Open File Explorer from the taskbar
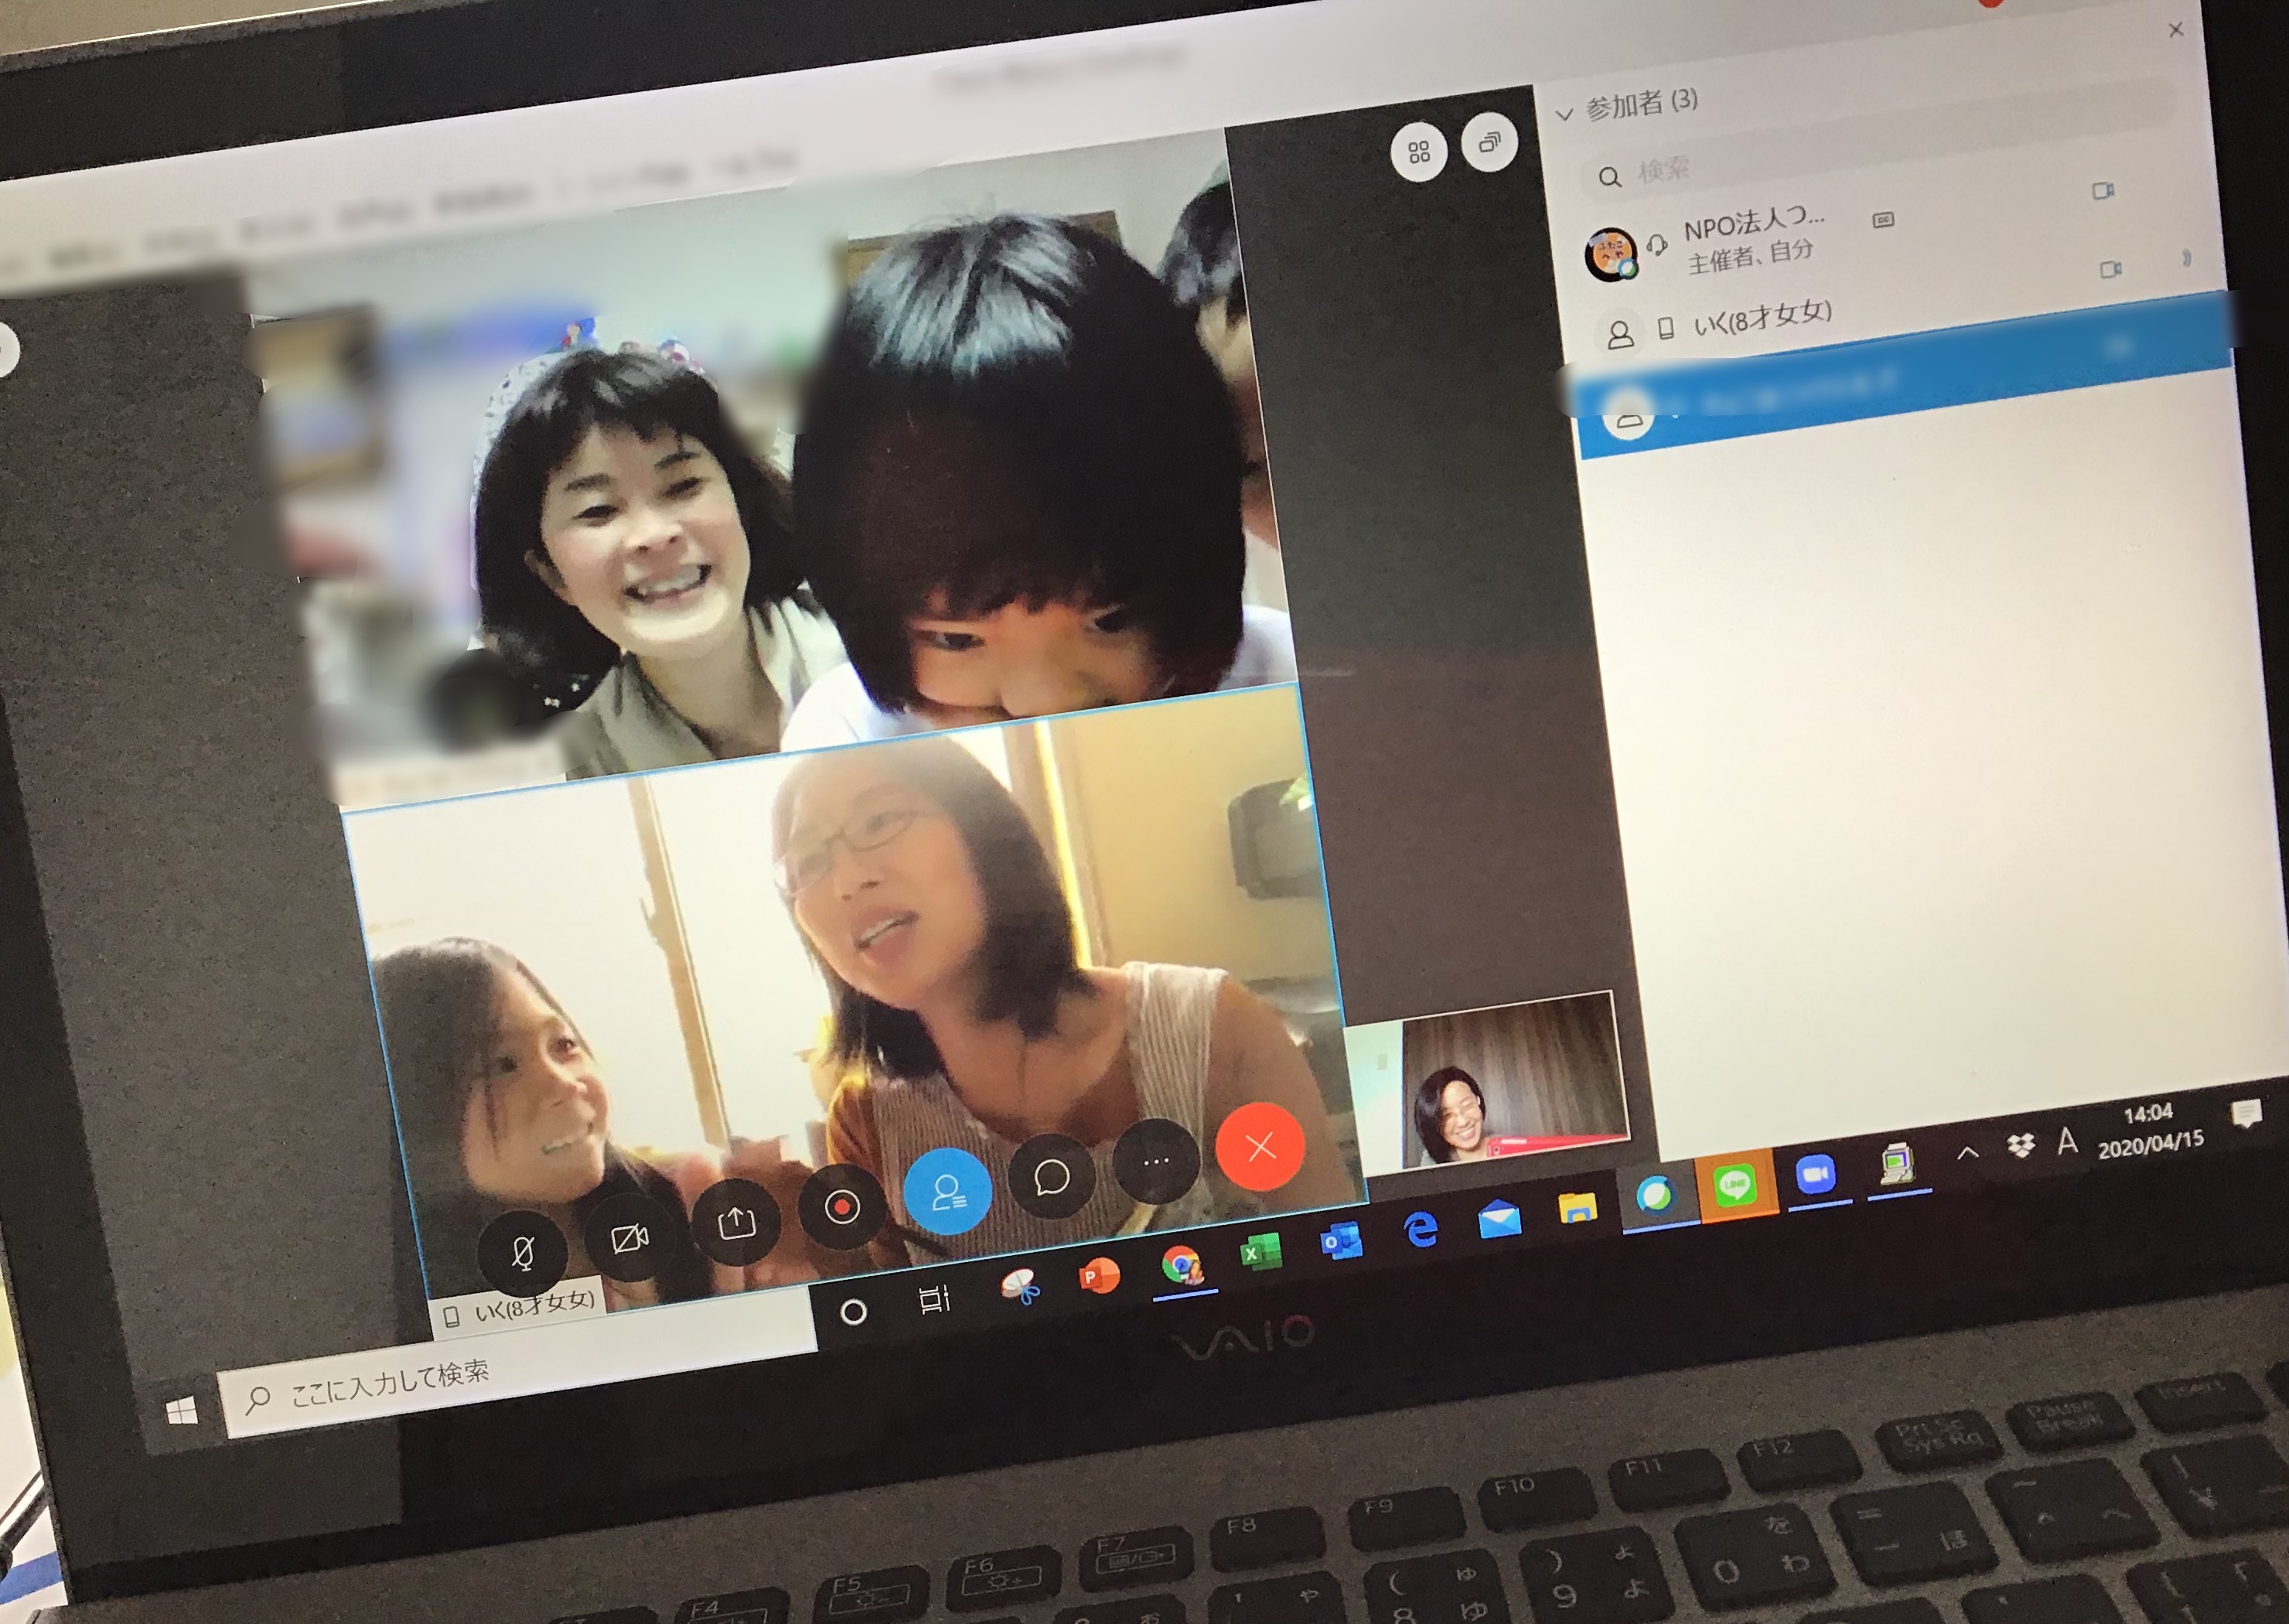 point(1577,1207)
